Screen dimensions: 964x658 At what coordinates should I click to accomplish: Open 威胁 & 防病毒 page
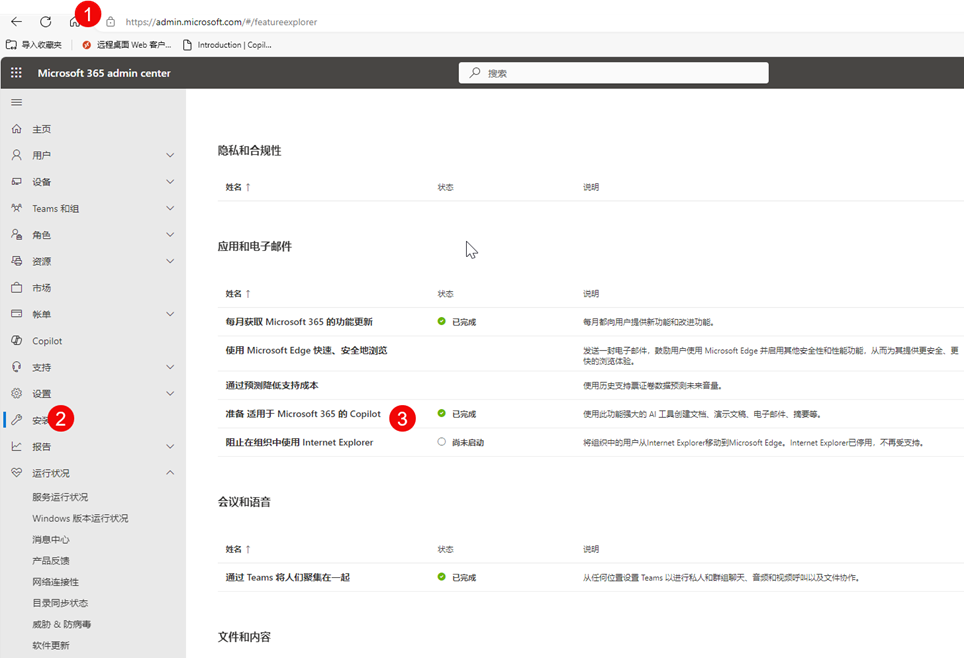[61, 624]
